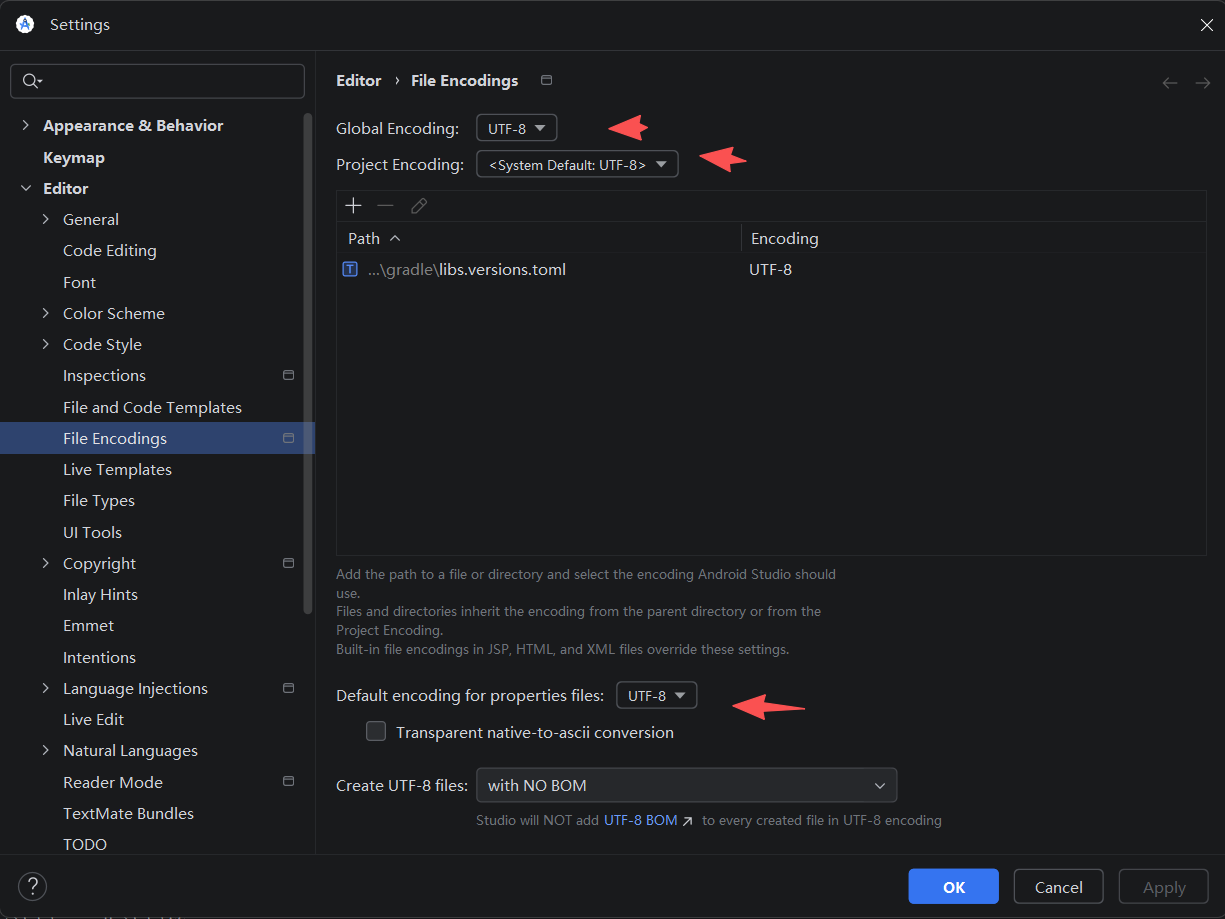Click the Android Studio logo in title bar
This screenshot has height=919, width=1225.
[x=25, y=24]
